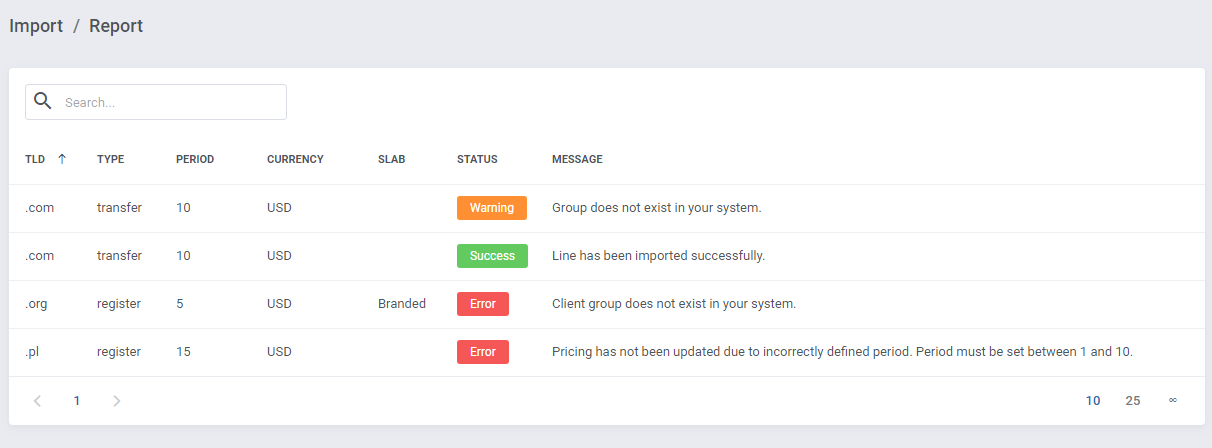Click the .org TLD cell

(x=36, y=304)
